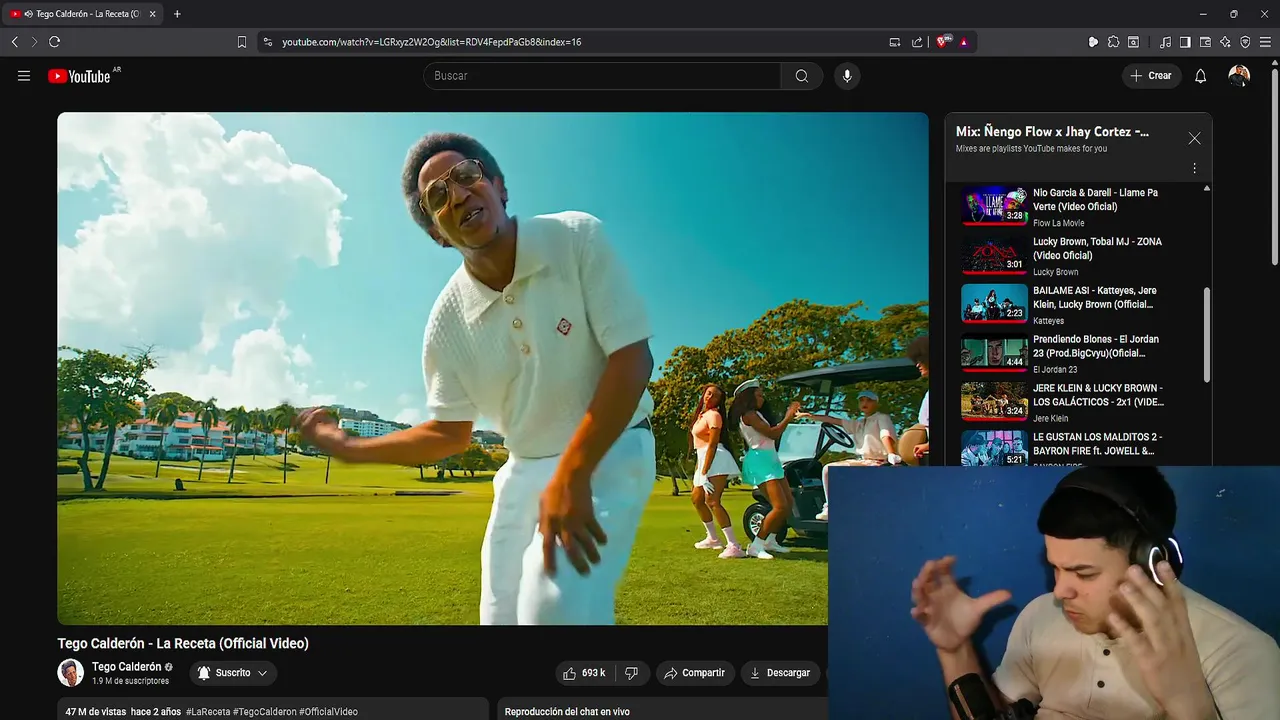Click the Compartir button
This screenshot has width=1280, height=720.
(695, 673)
